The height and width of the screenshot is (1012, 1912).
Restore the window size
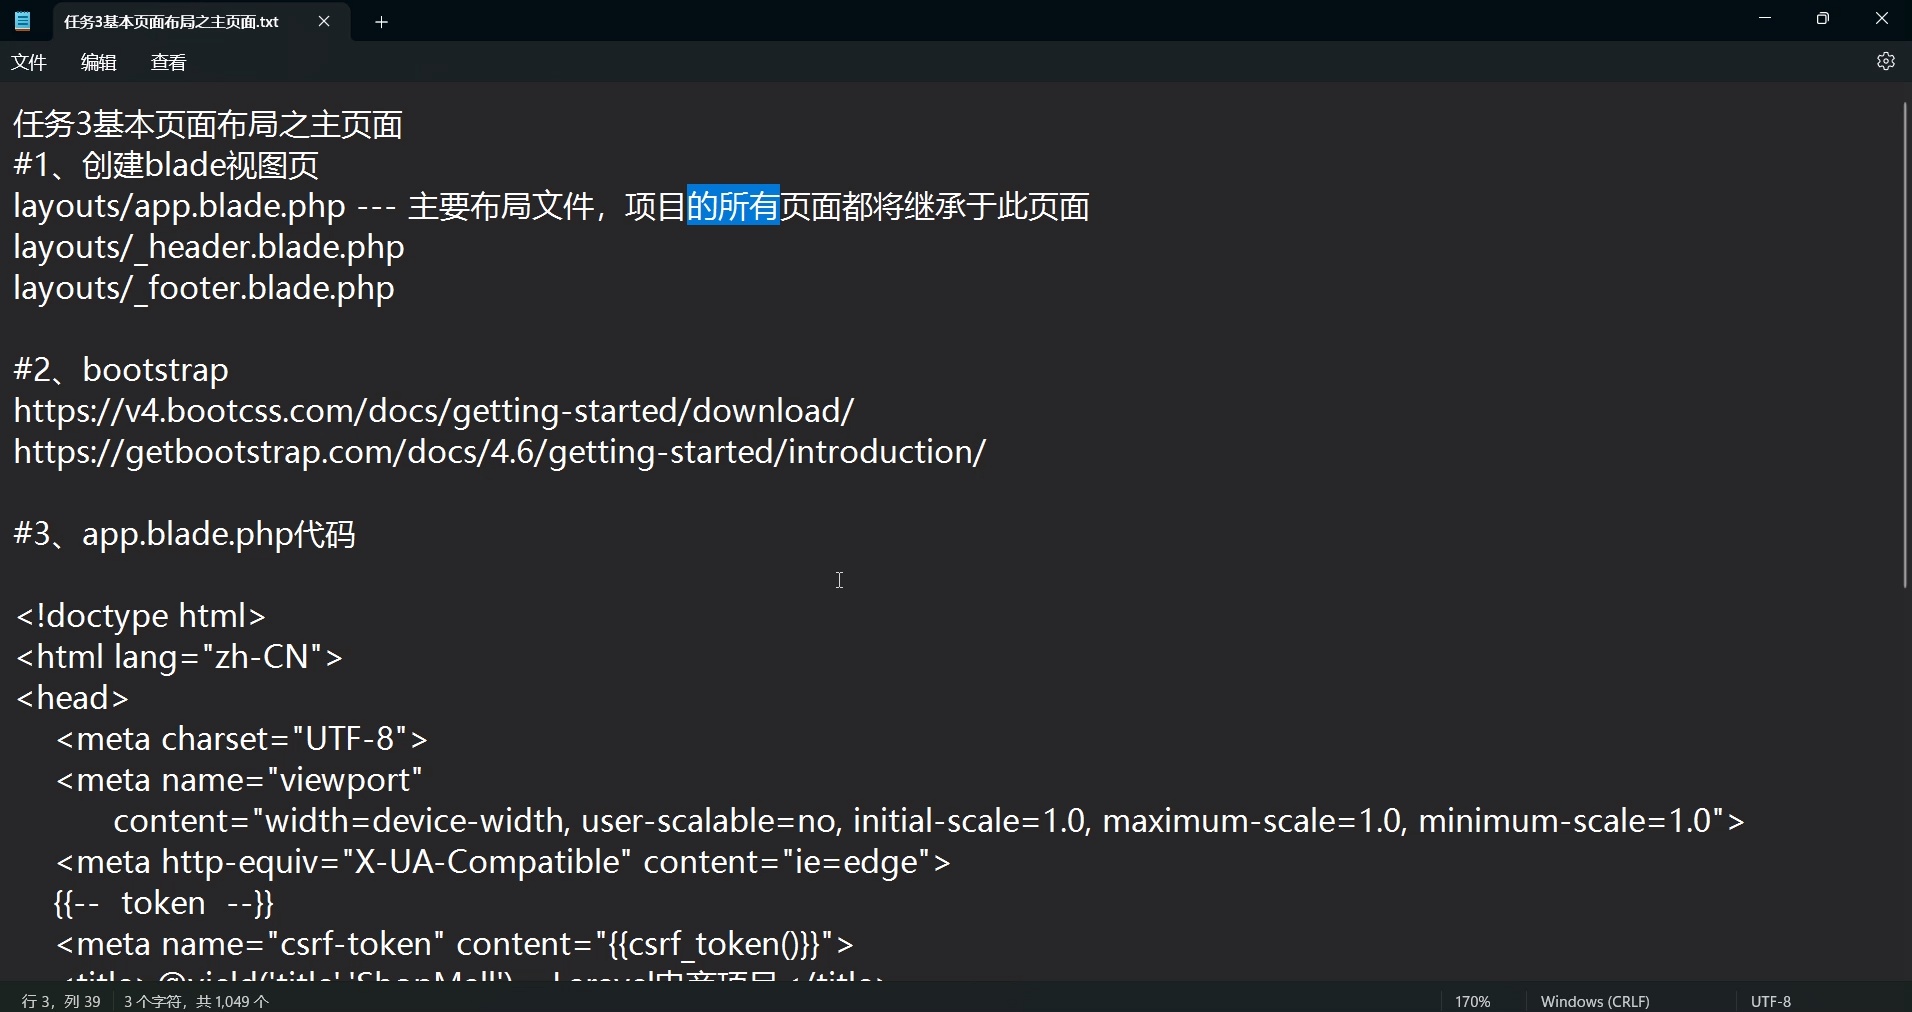pos(1822,18)
